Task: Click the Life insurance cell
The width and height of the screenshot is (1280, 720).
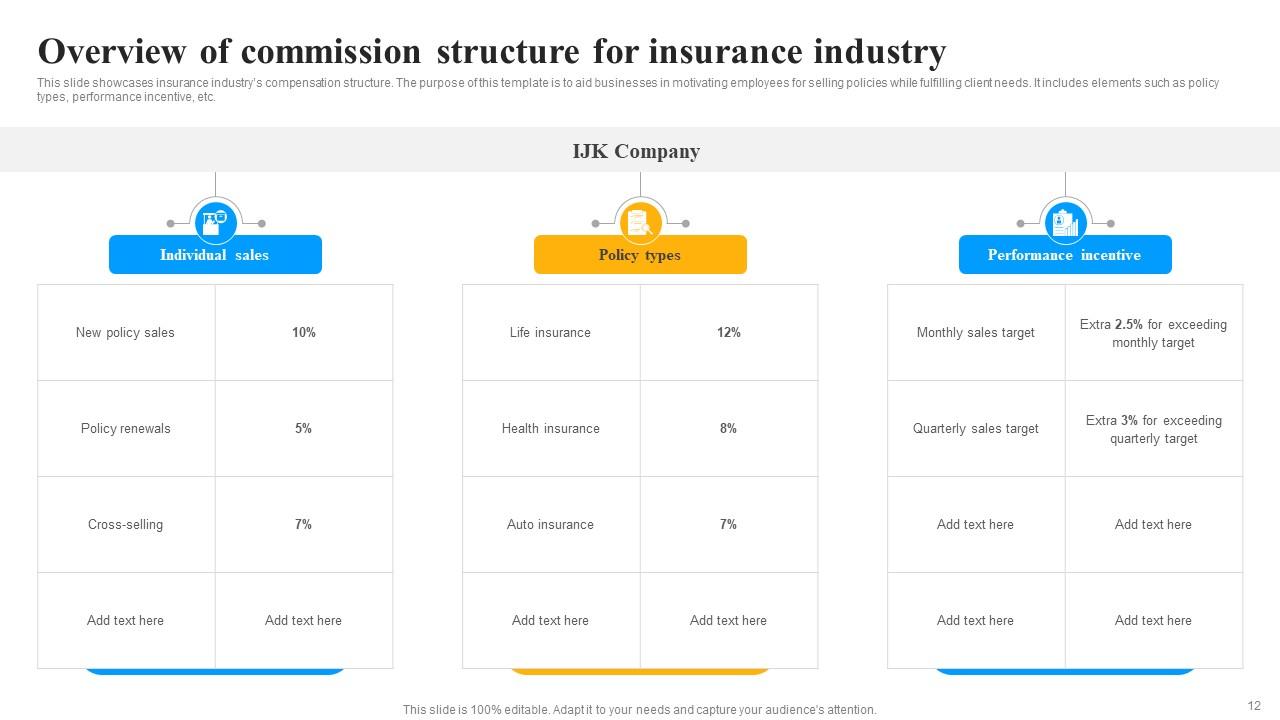Action: click(x=550, y=333)
